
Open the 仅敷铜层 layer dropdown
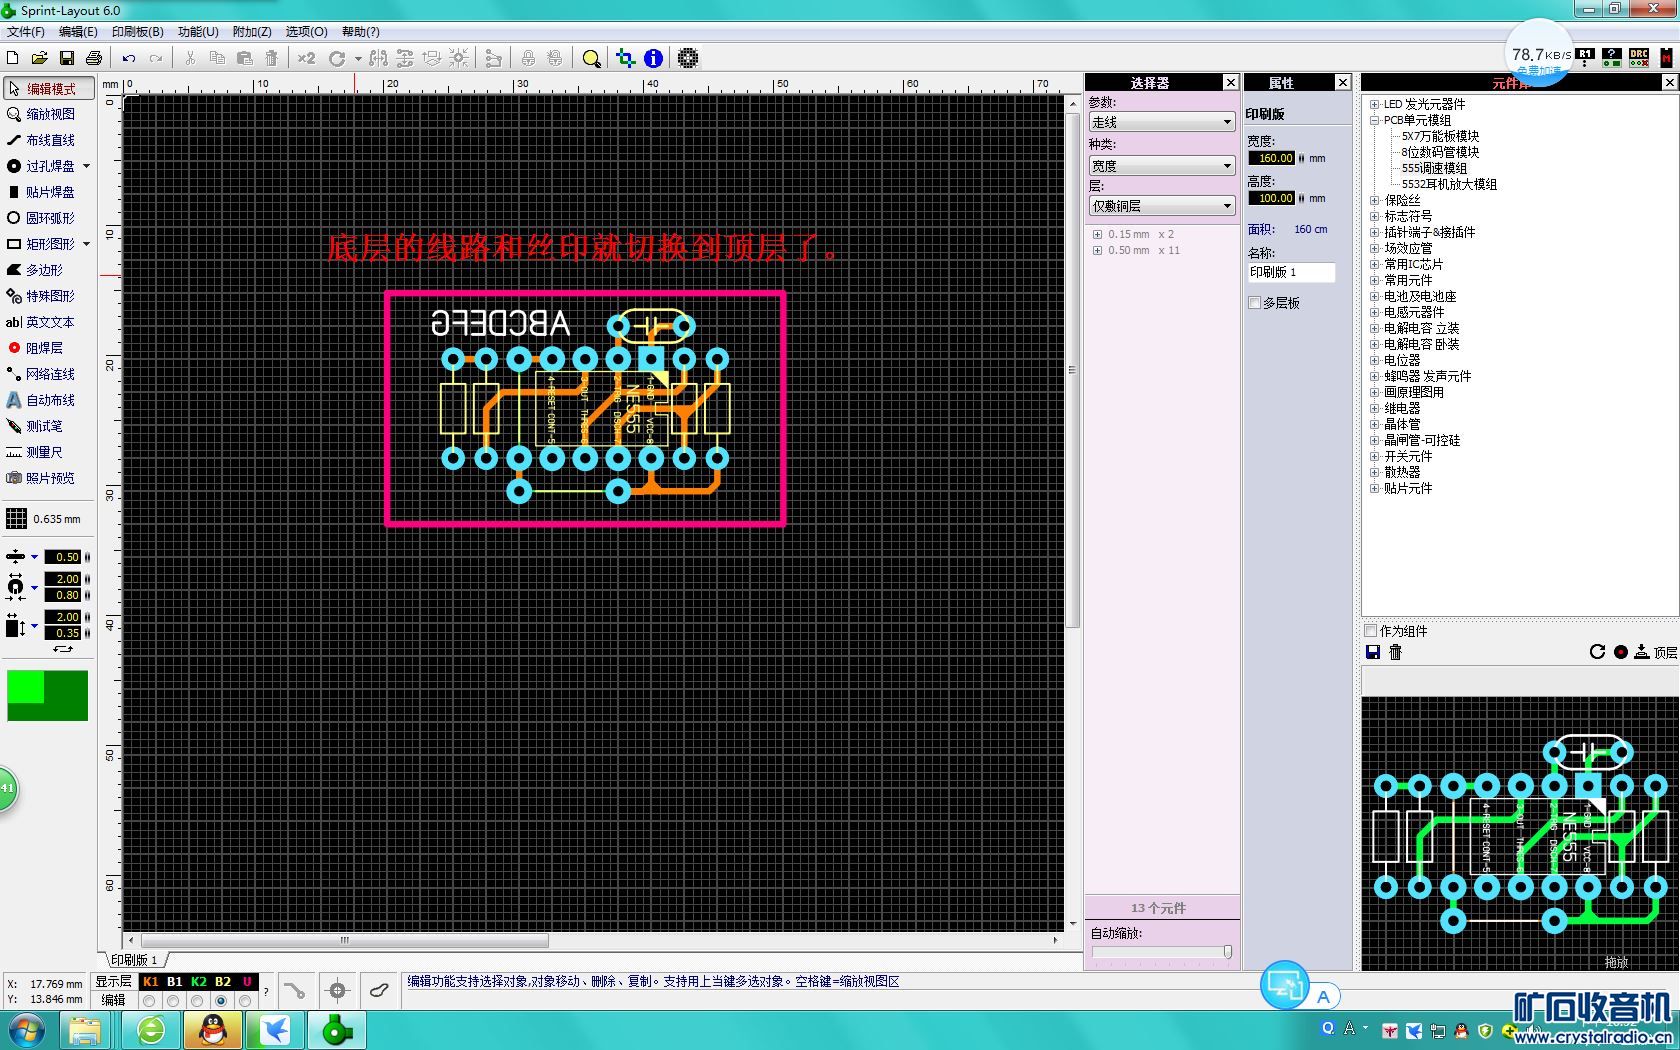tap(1161, 206)
